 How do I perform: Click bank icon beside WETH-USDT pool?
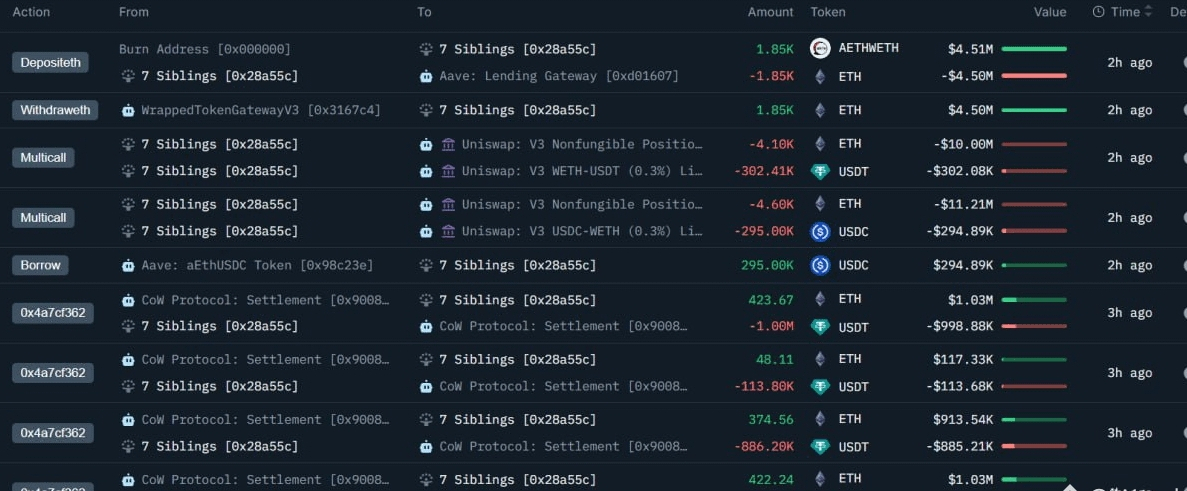click(448, 171)
